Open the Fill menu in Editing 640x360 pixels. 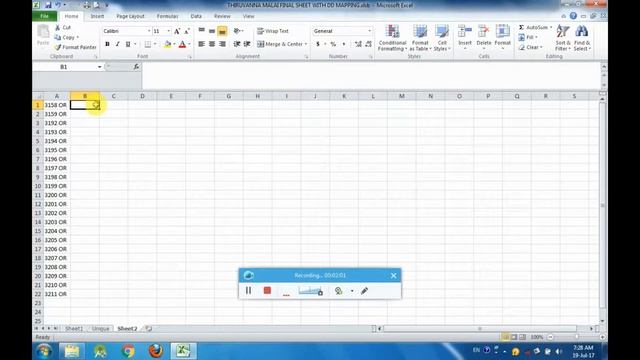coord(528,37)
